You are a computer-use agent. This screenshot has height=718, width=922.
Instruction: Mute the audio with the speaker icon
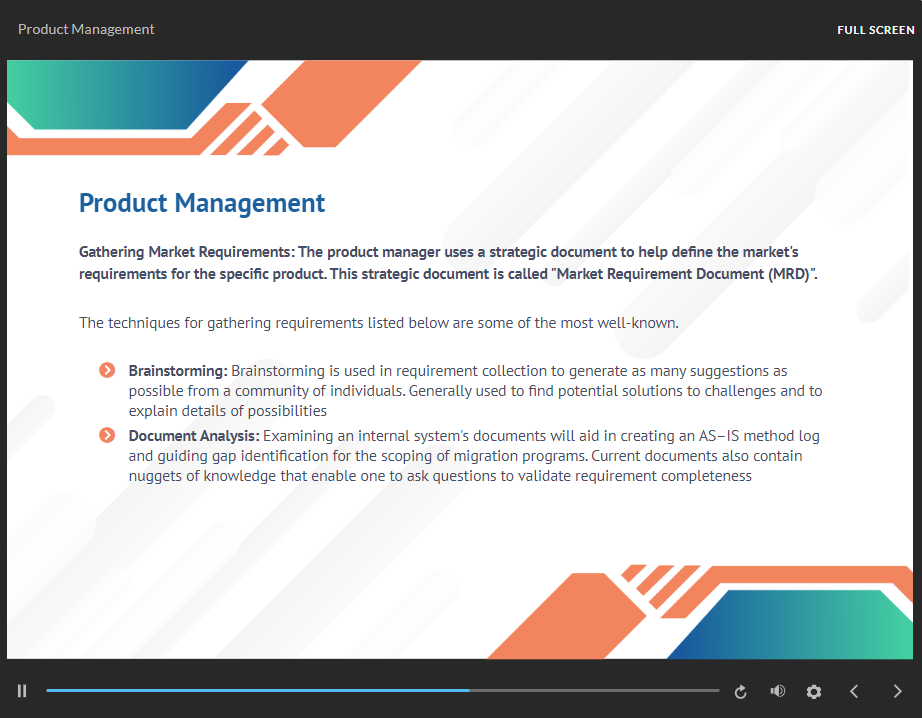[777, 691]
